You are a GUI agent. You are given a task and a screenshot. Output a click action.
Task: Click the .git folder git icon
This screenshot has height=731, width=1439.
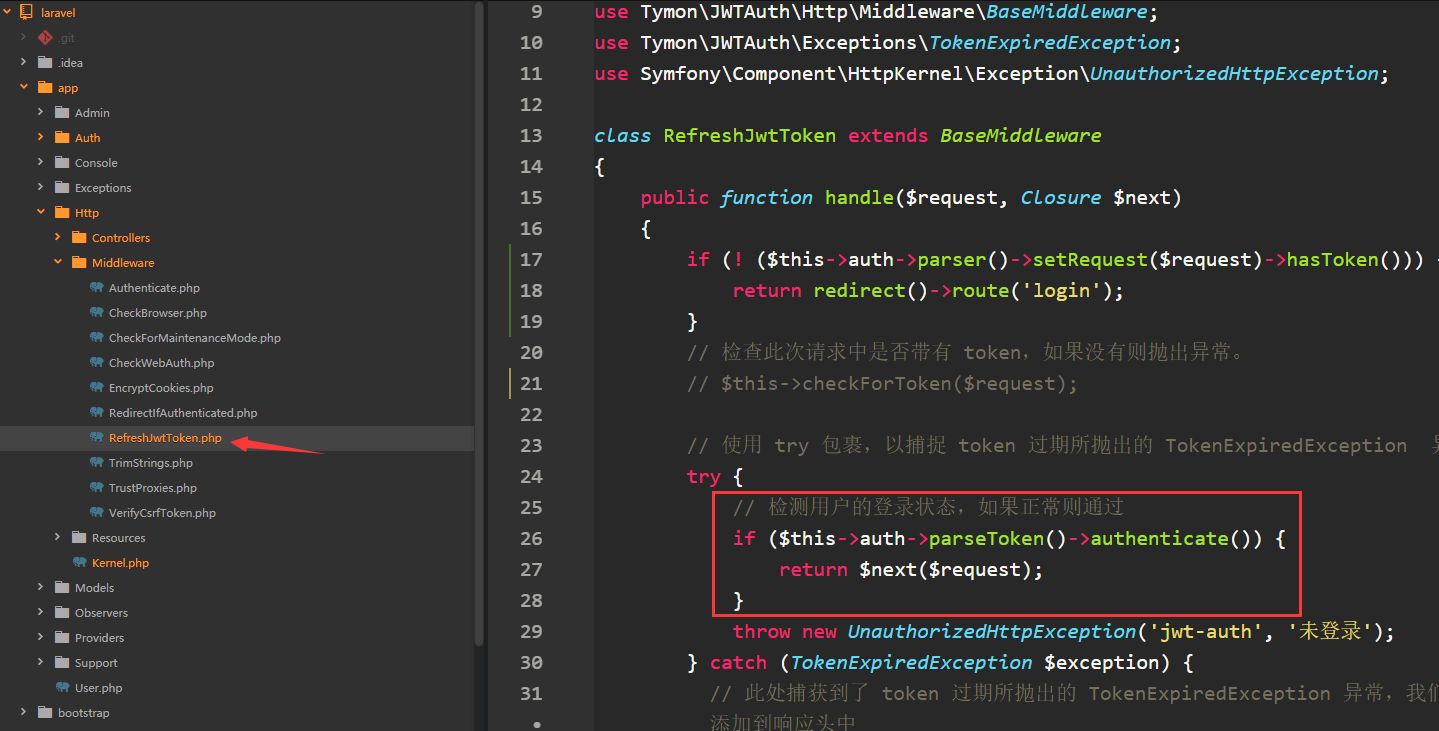click(44, 37)
